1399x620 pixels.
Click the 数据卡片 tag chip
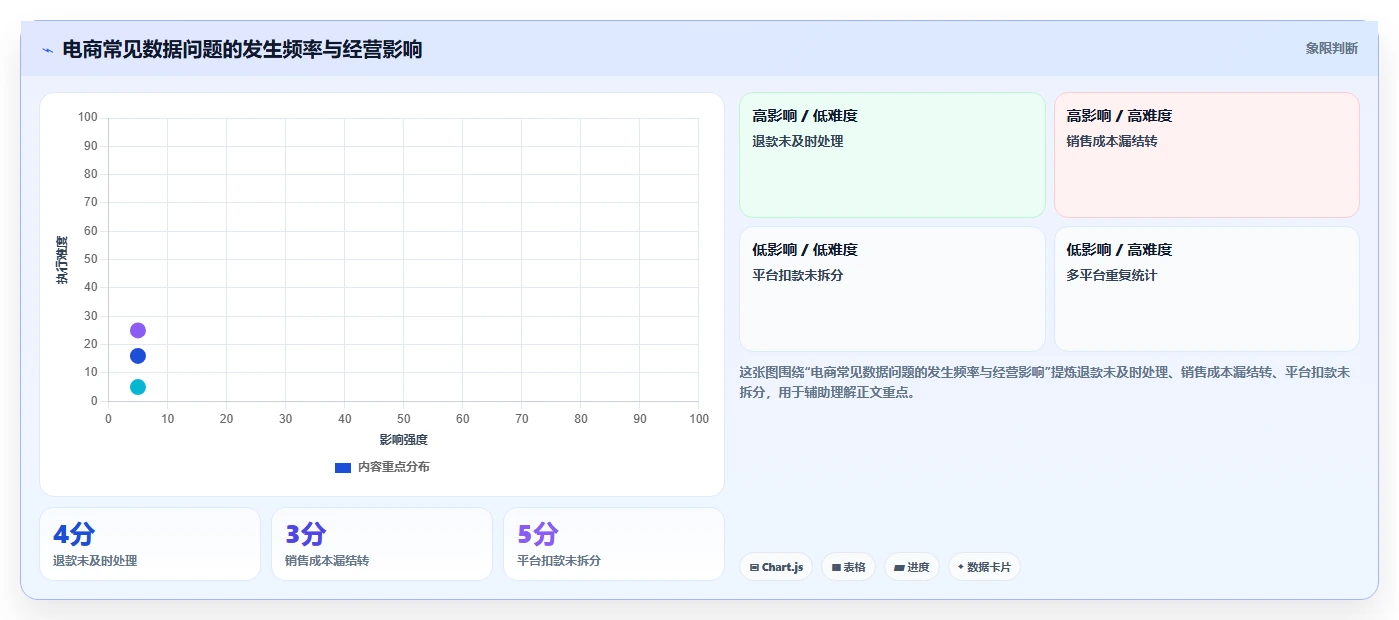(x=984, y=567)
